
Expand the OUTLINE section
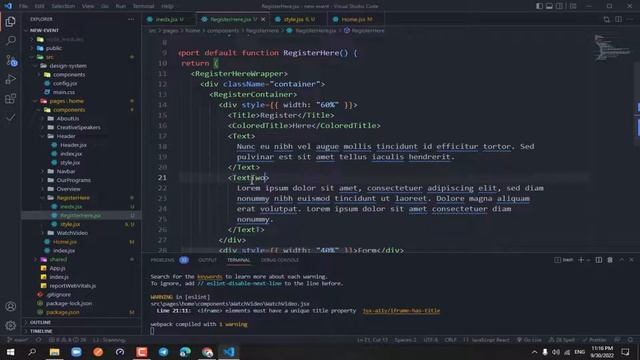point(40,322)
